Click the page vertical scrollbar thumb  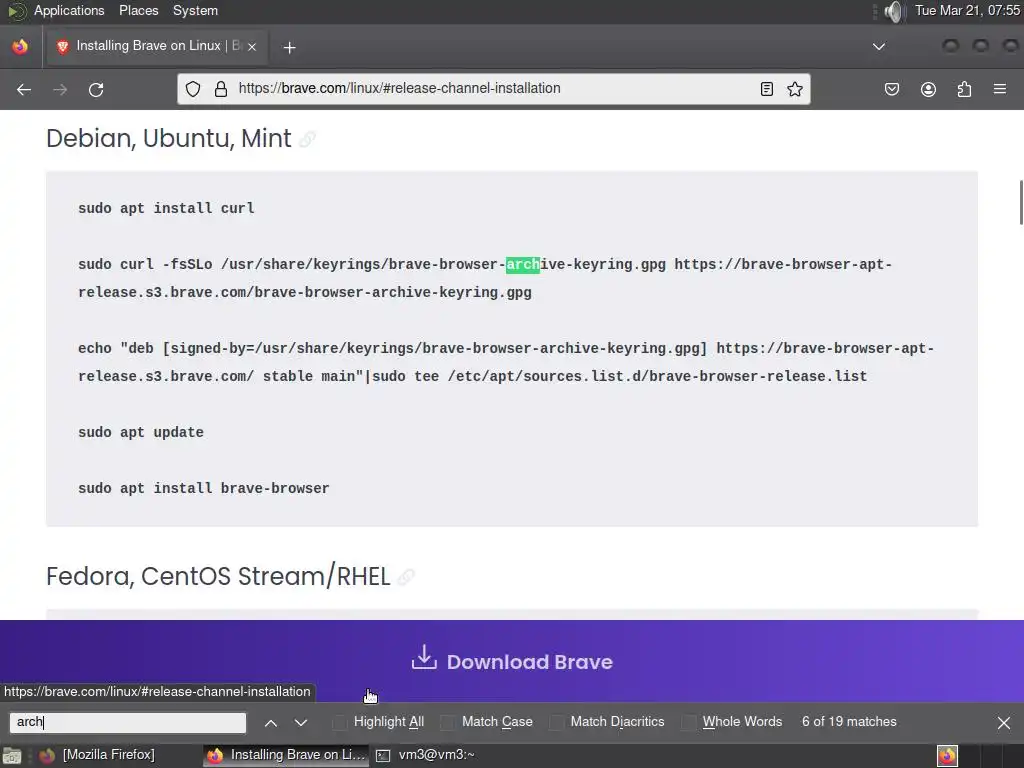[1021, 202]
